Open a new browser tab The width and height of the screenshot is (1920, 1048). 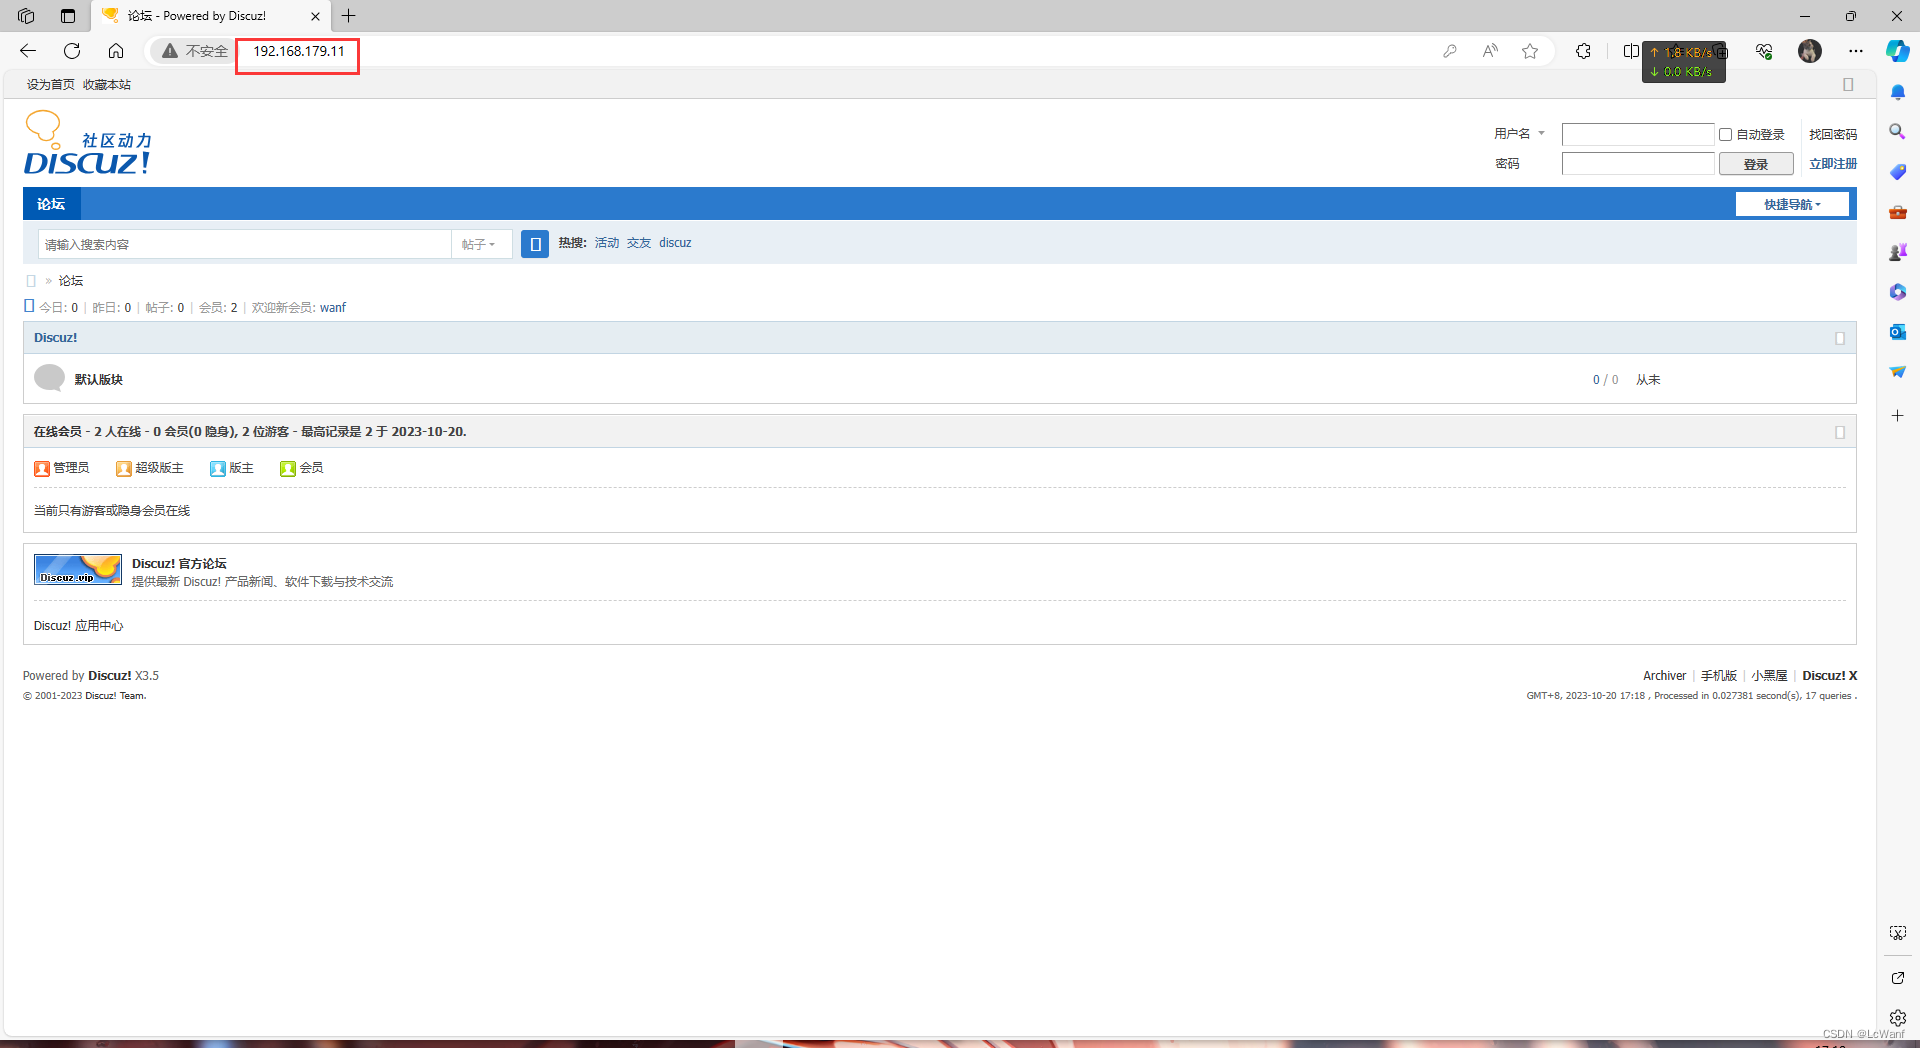[348, 16]
